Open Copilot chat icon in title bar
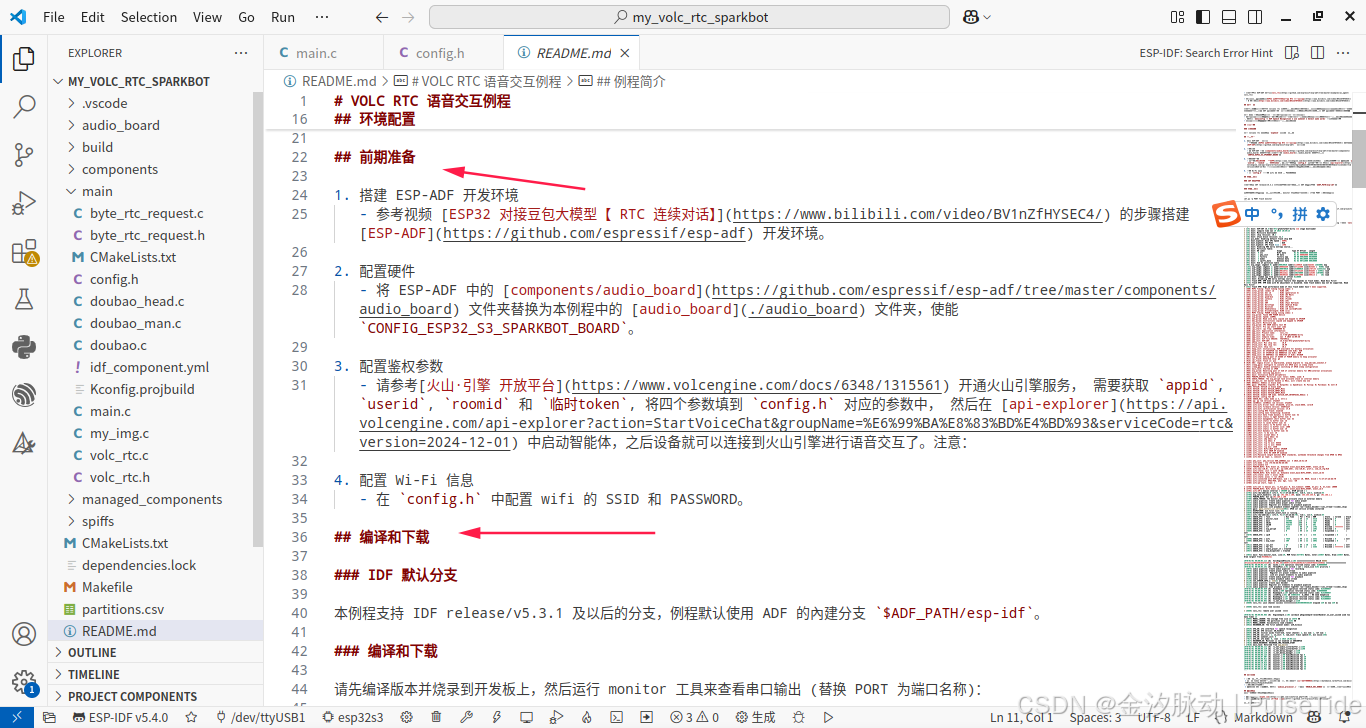Image resolution: width=1366 pixels, height=728 pixels. click(x=971, y=17)
